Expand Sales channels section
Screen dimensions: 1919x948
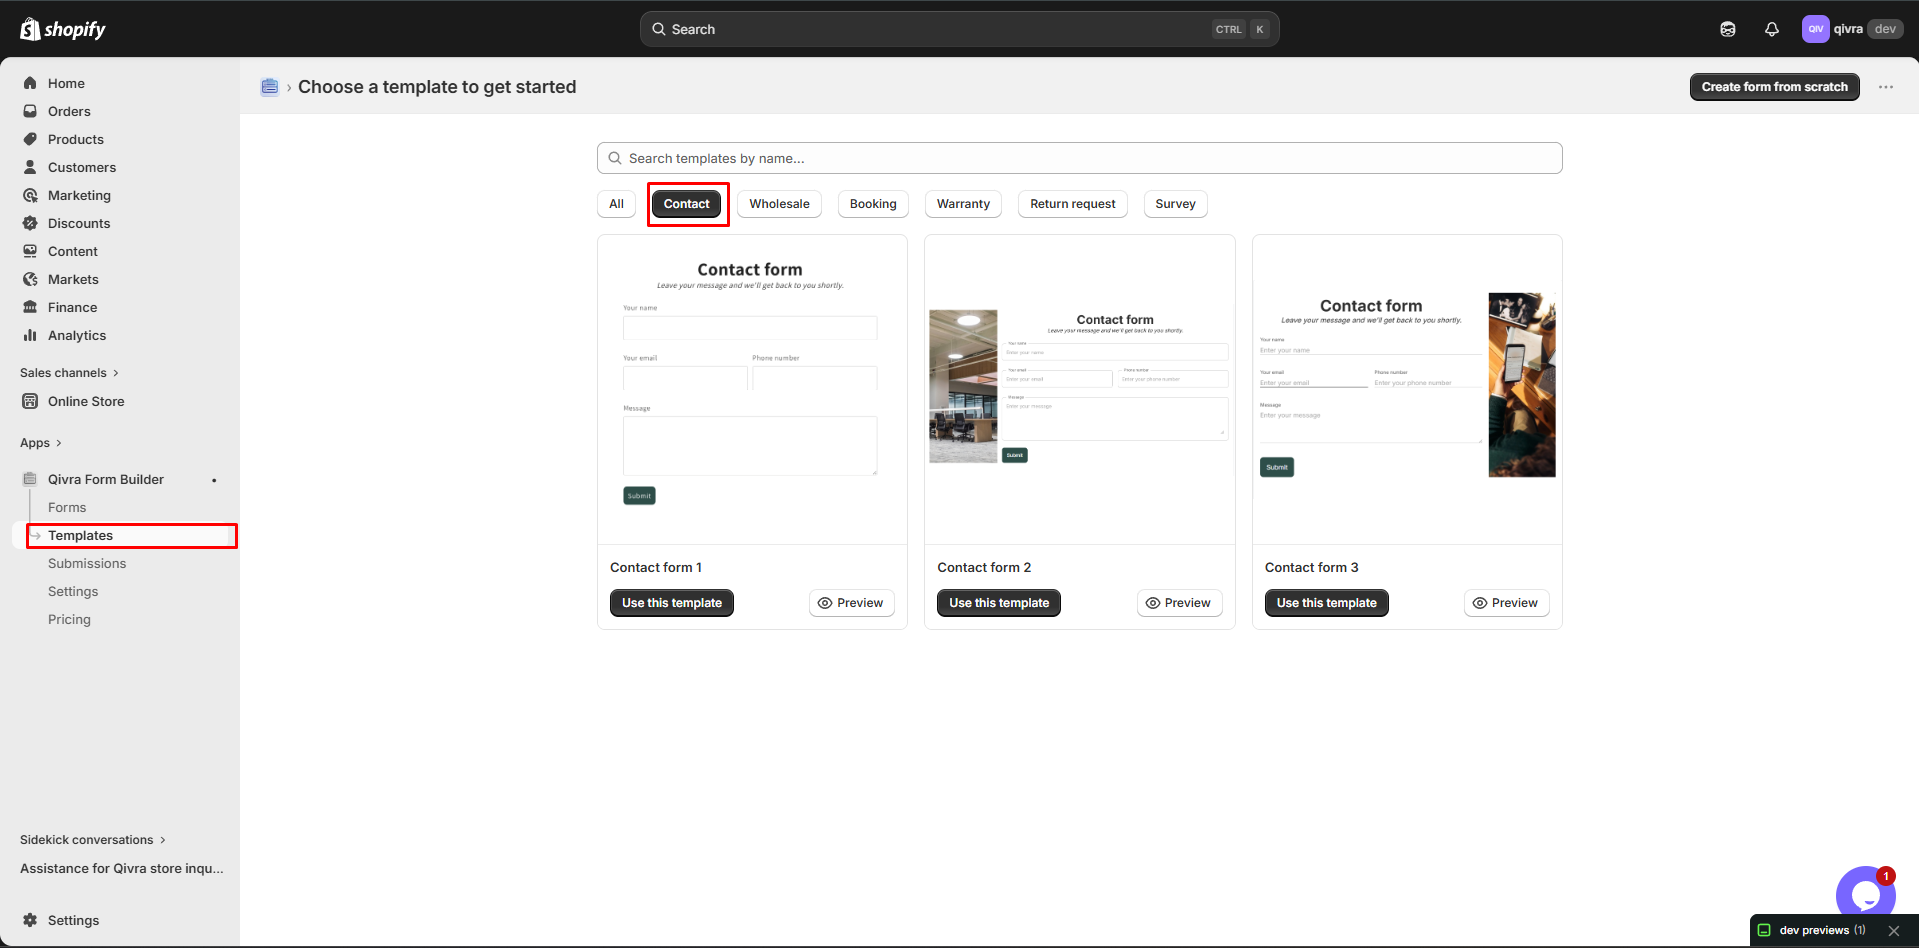click(69, 373)
